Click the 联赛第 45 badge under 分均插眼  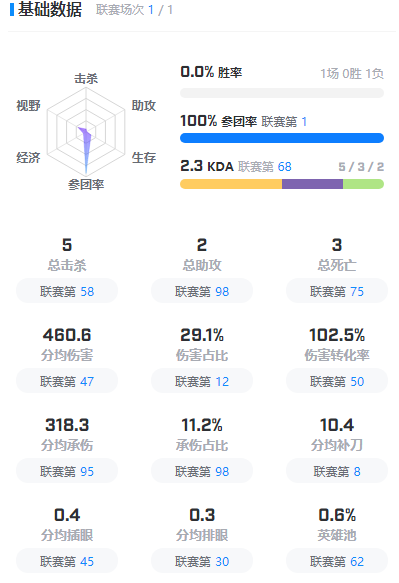point(67,561)
